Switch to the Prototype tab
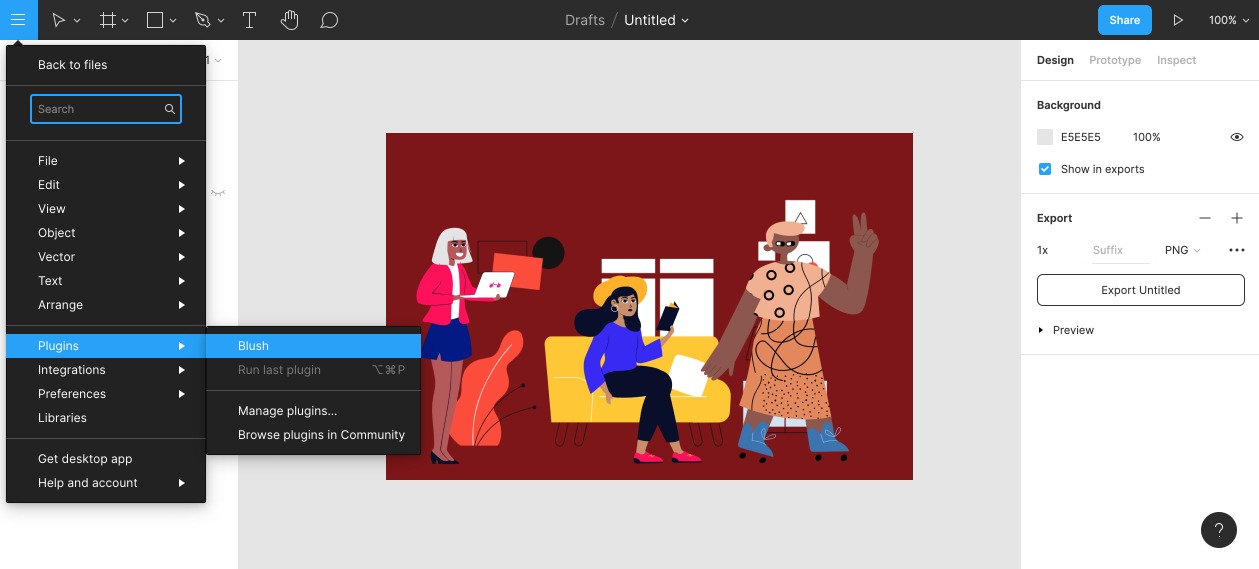Screen dimensions: 1259x569 tap(1114, 60)
